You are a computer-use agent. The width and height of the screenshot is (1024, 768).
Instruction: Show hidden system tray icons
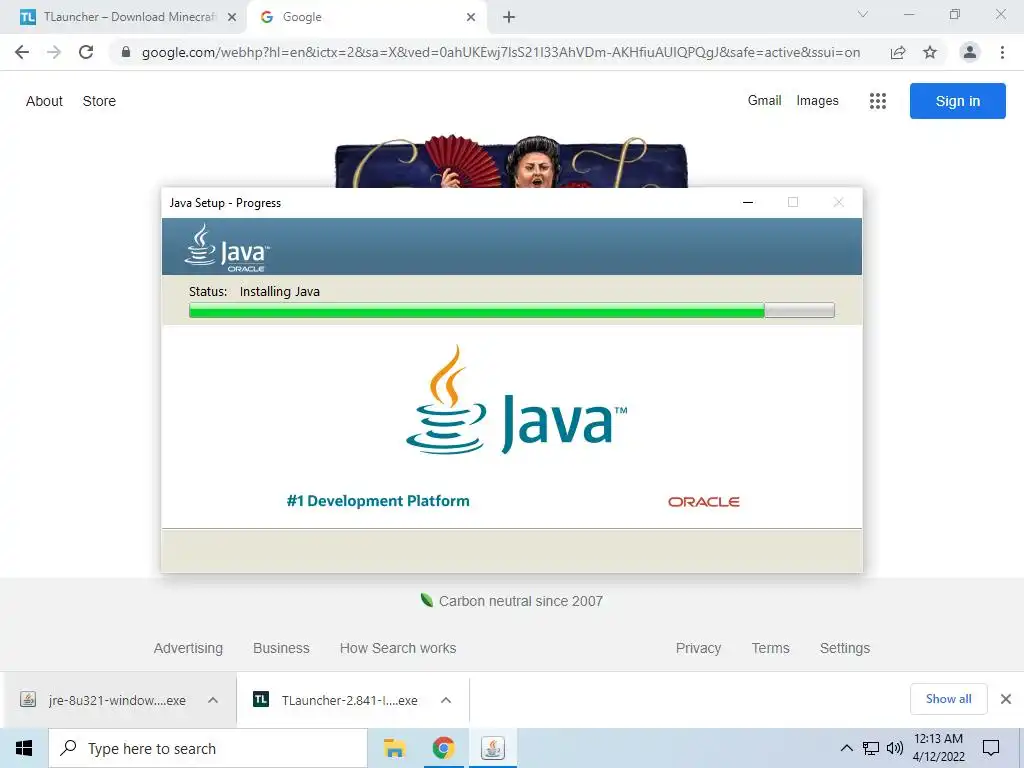846,748
